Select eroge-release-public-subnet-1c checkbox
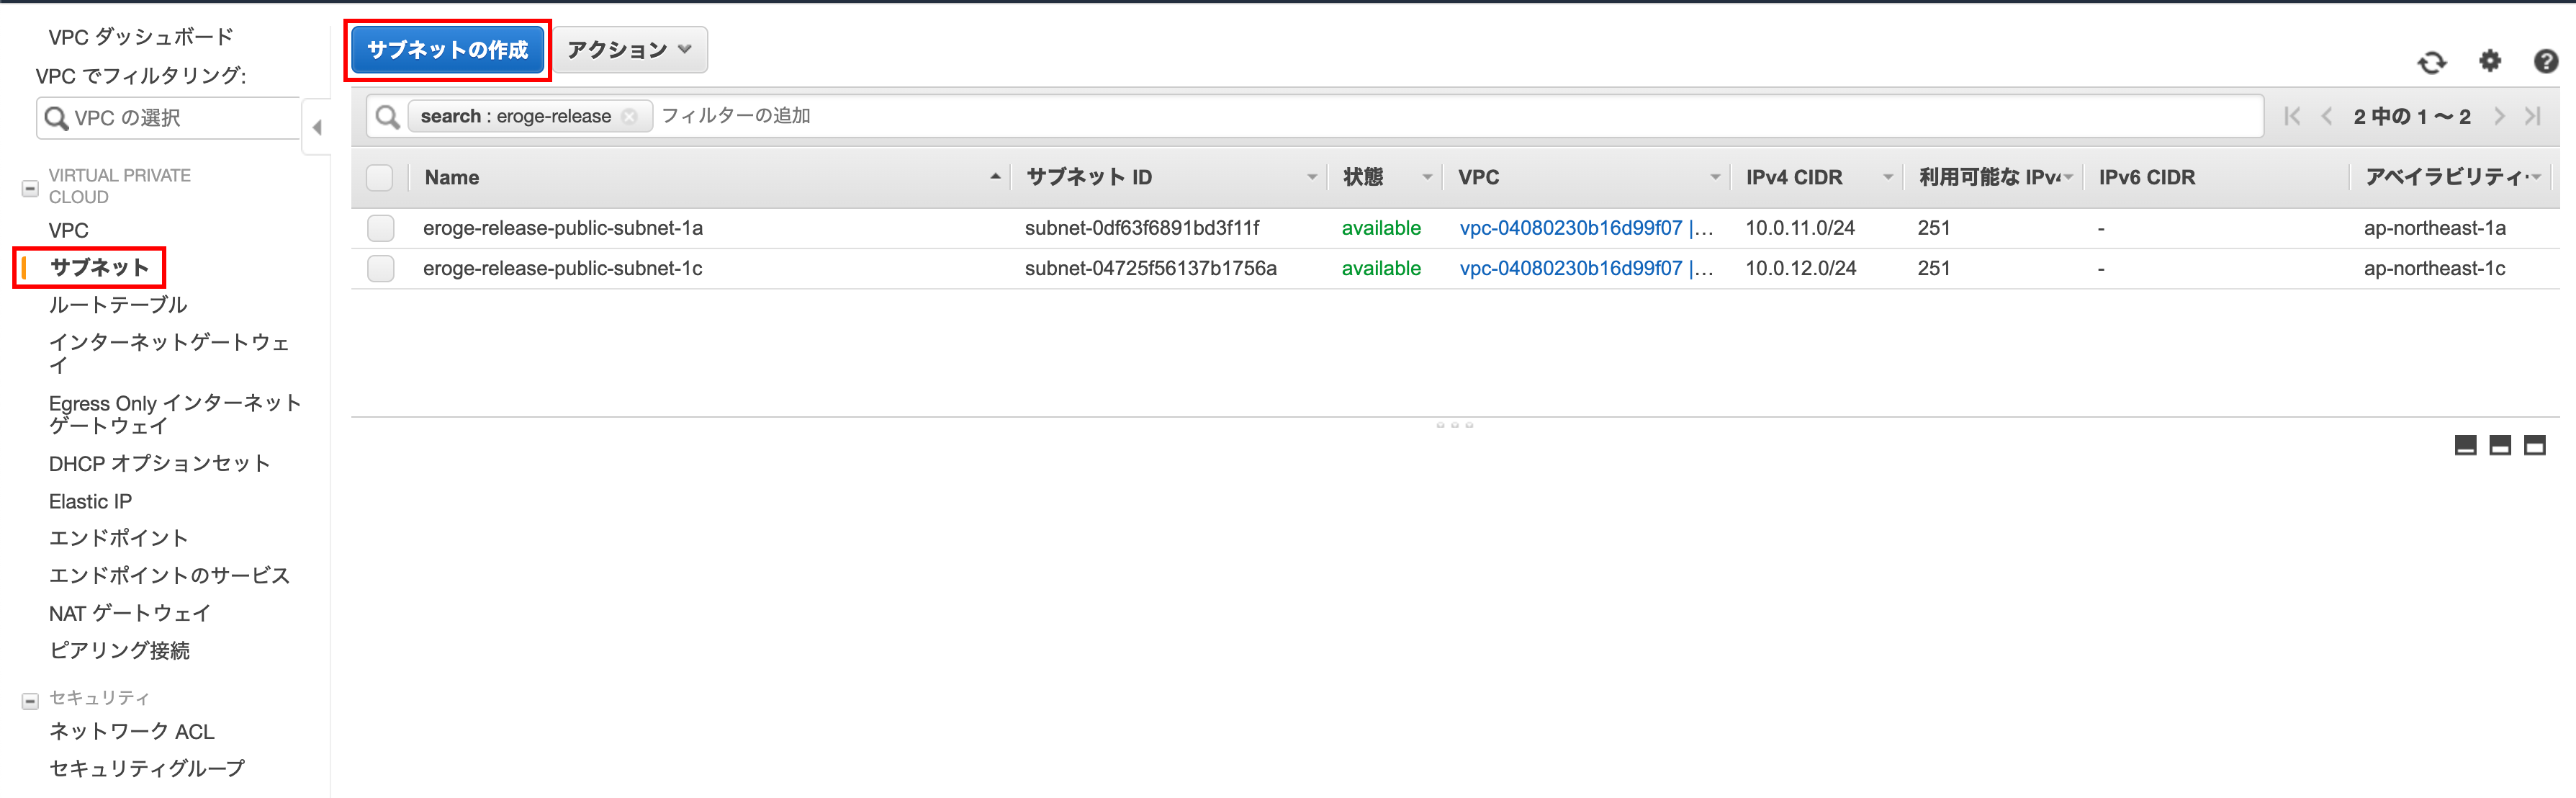Image resolution: width=2576 pixels, height=798 pixels. pyautogui.click(x=380, y=269)
